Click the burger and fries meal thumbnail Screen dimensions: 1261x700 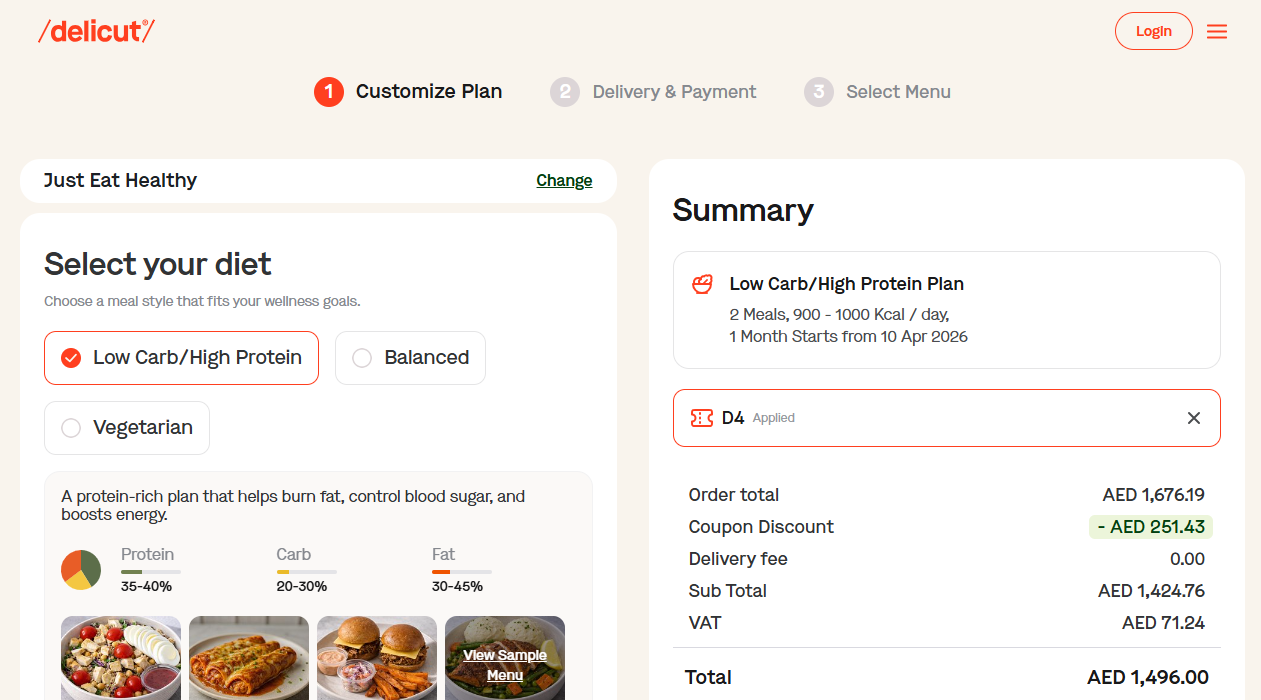pos(377,658)
